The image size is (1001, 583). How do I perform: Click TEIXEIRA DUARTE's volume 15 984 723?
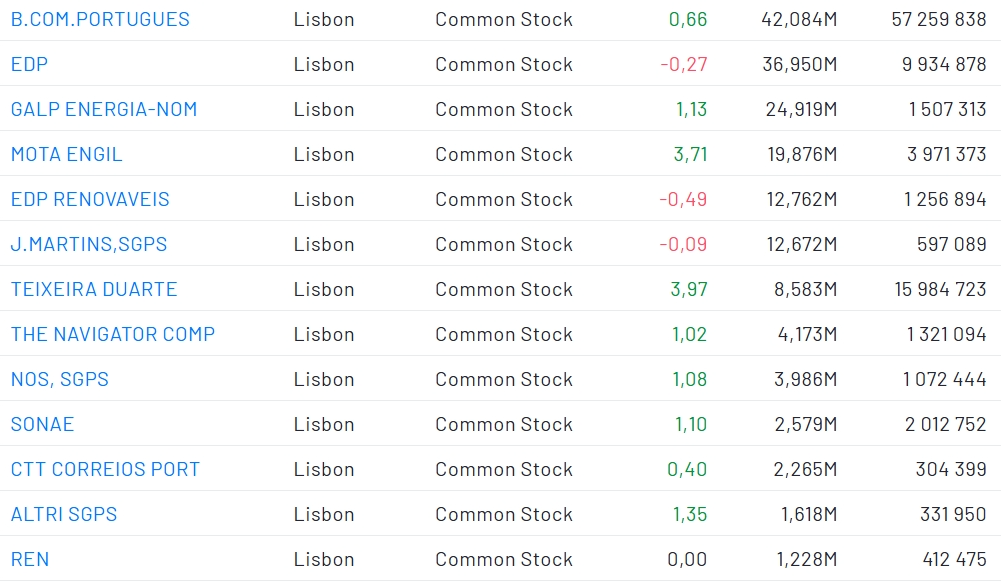pos(940,289)
